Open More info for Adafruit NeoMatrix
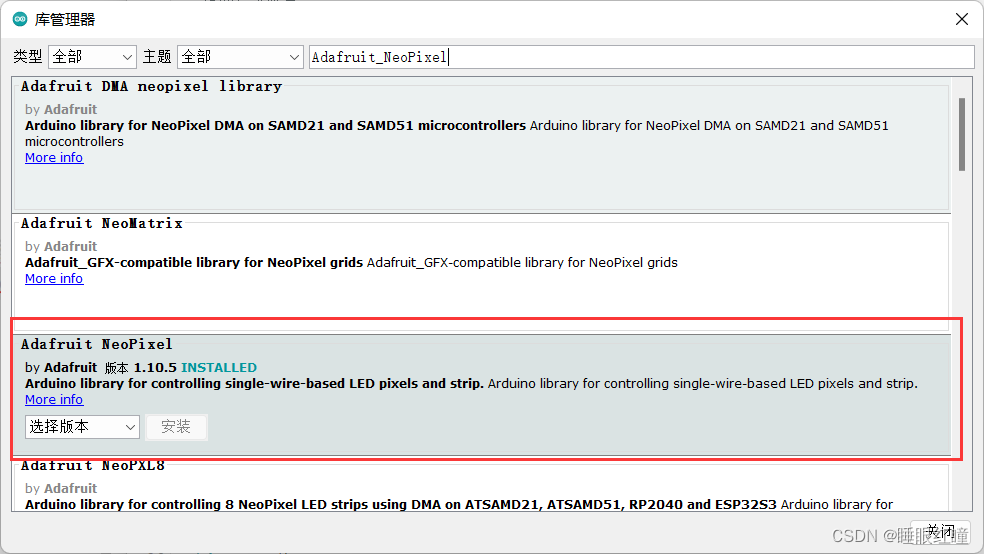984x554 pixels. [x=54, y=279]
